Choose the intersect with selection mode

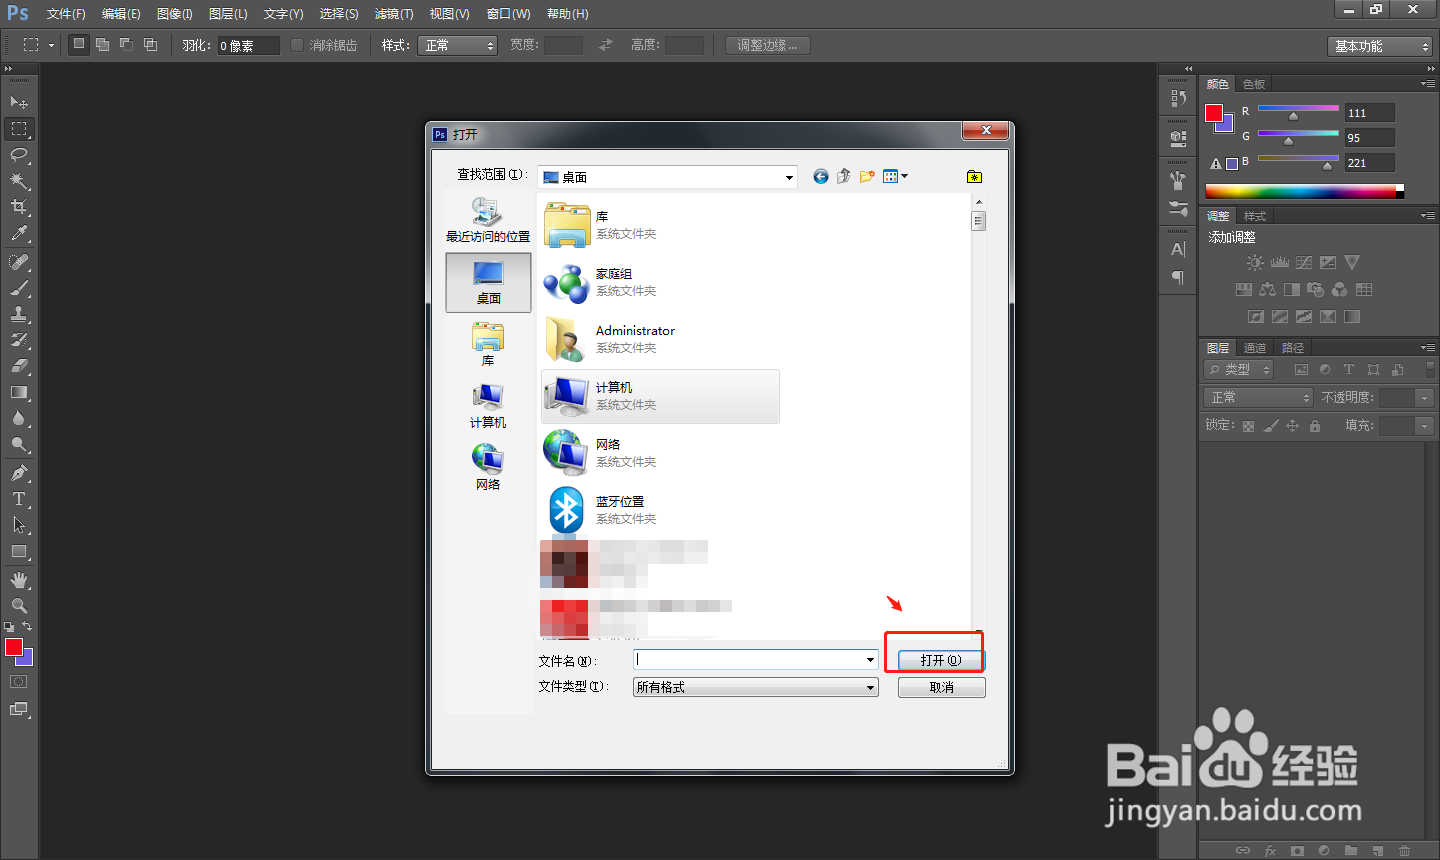[x=150, y=45]
